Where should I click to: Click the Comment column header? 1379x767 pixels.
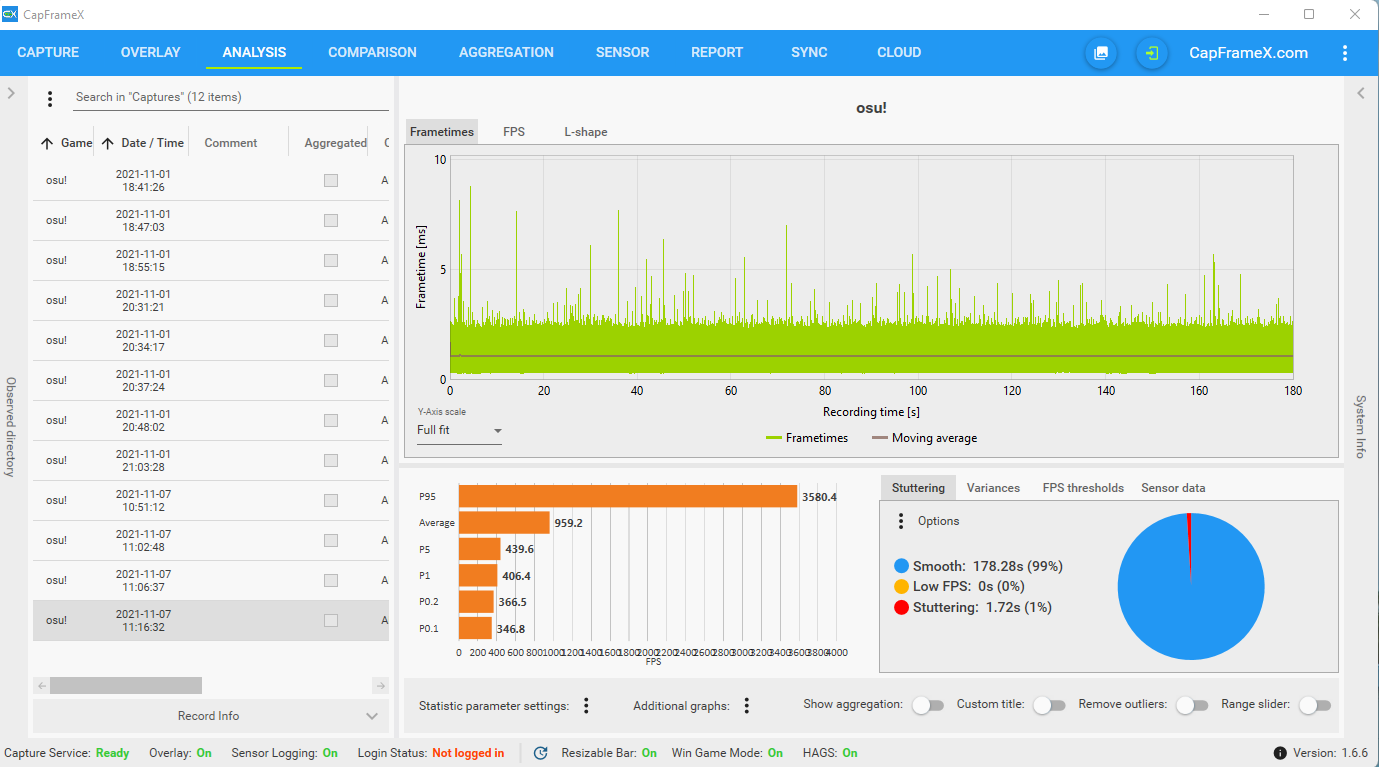(x=231, y=143)
